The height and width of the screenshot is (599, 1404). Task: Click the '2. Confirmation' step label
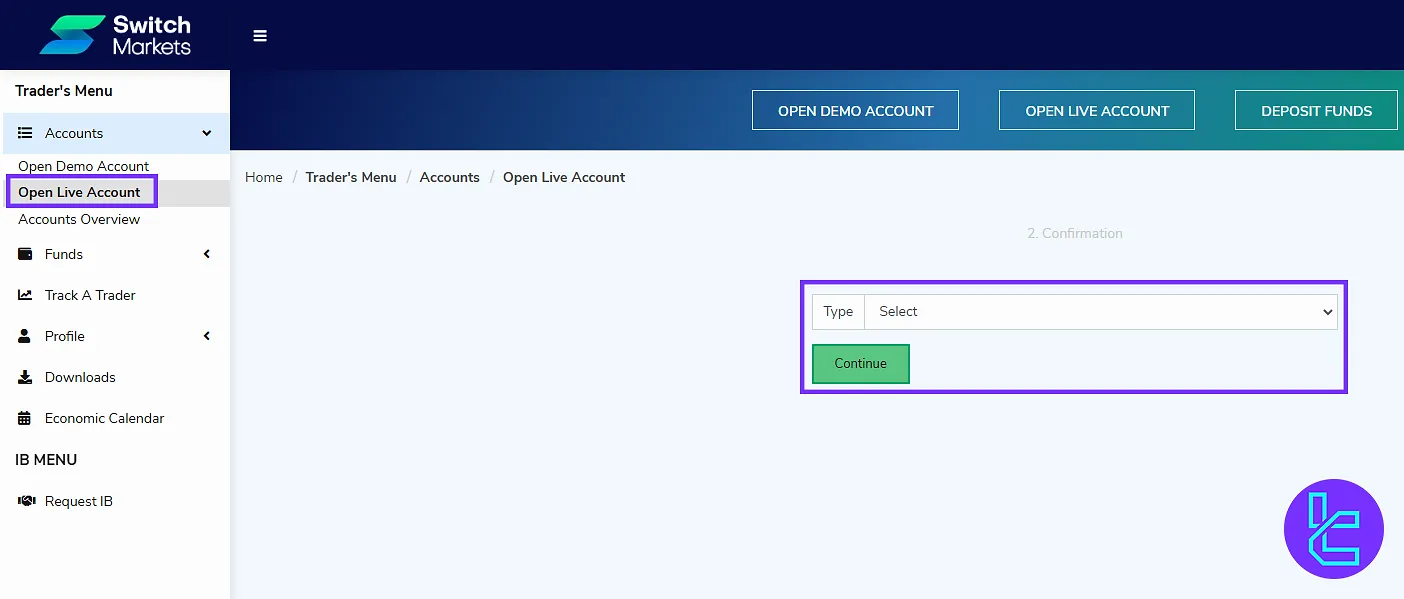(x=1075, y=233)
